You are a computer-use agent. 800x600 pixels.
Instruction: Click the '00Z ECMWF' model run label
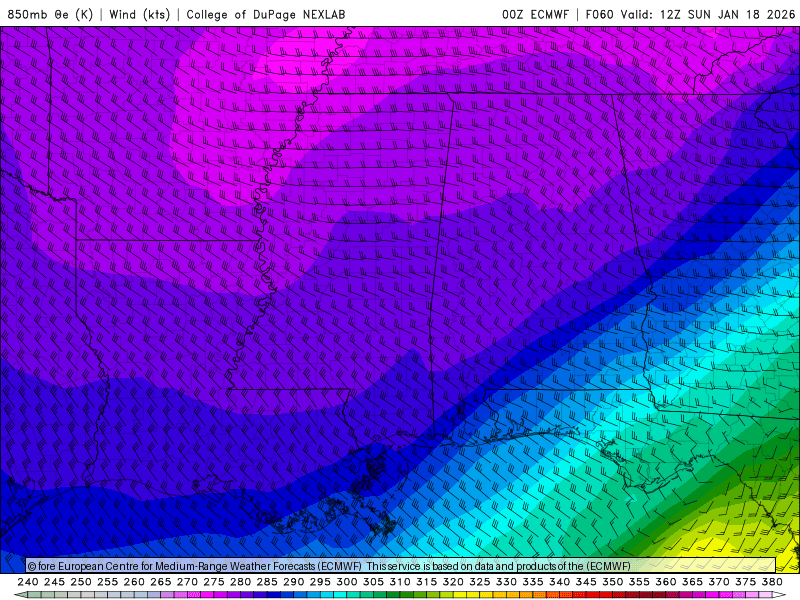tap(535, 14)
